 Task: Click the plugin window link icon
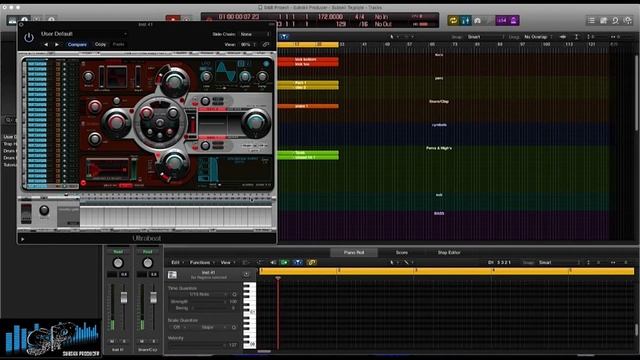266,44
